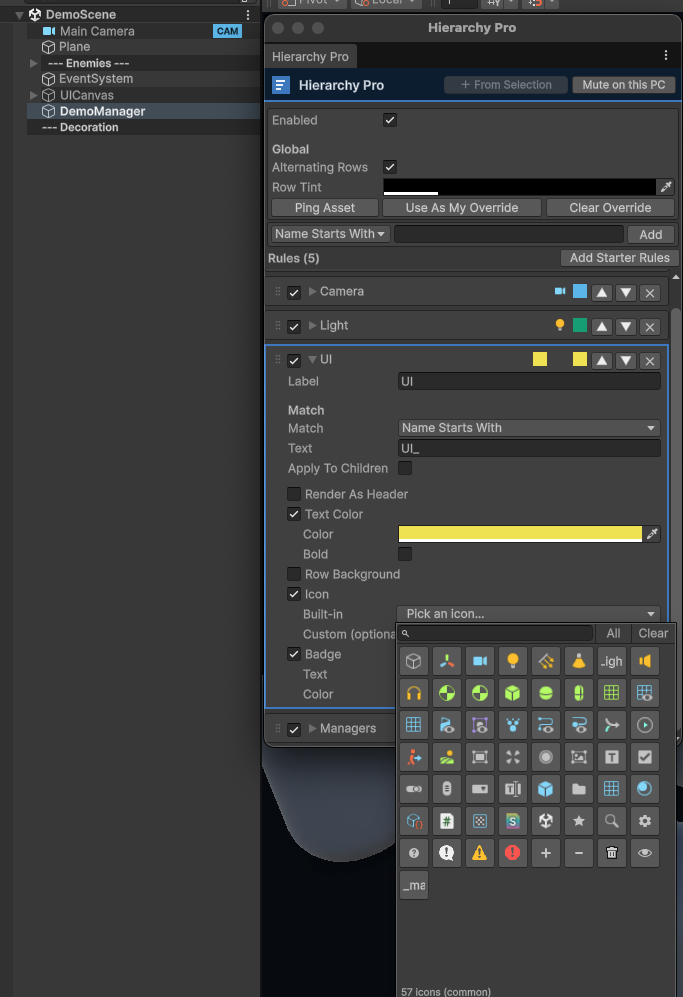Toggle the Managers rule checkbox
This screenshot has height=997, width=683.
pyautogui.click(x=294, y=729)
